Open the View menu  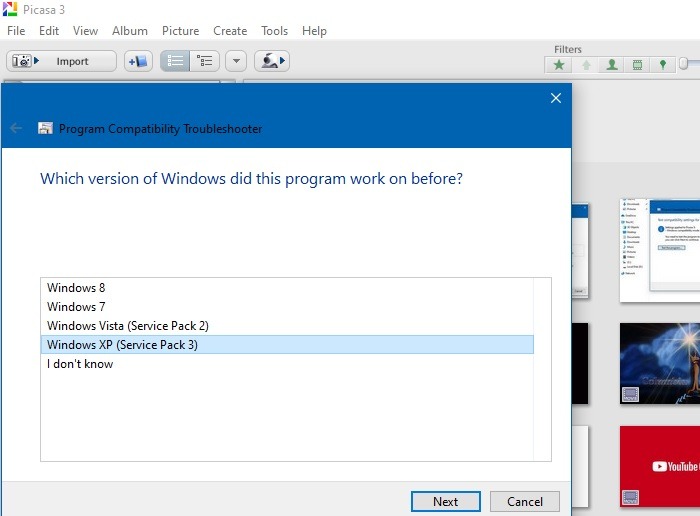pos(85,31)
